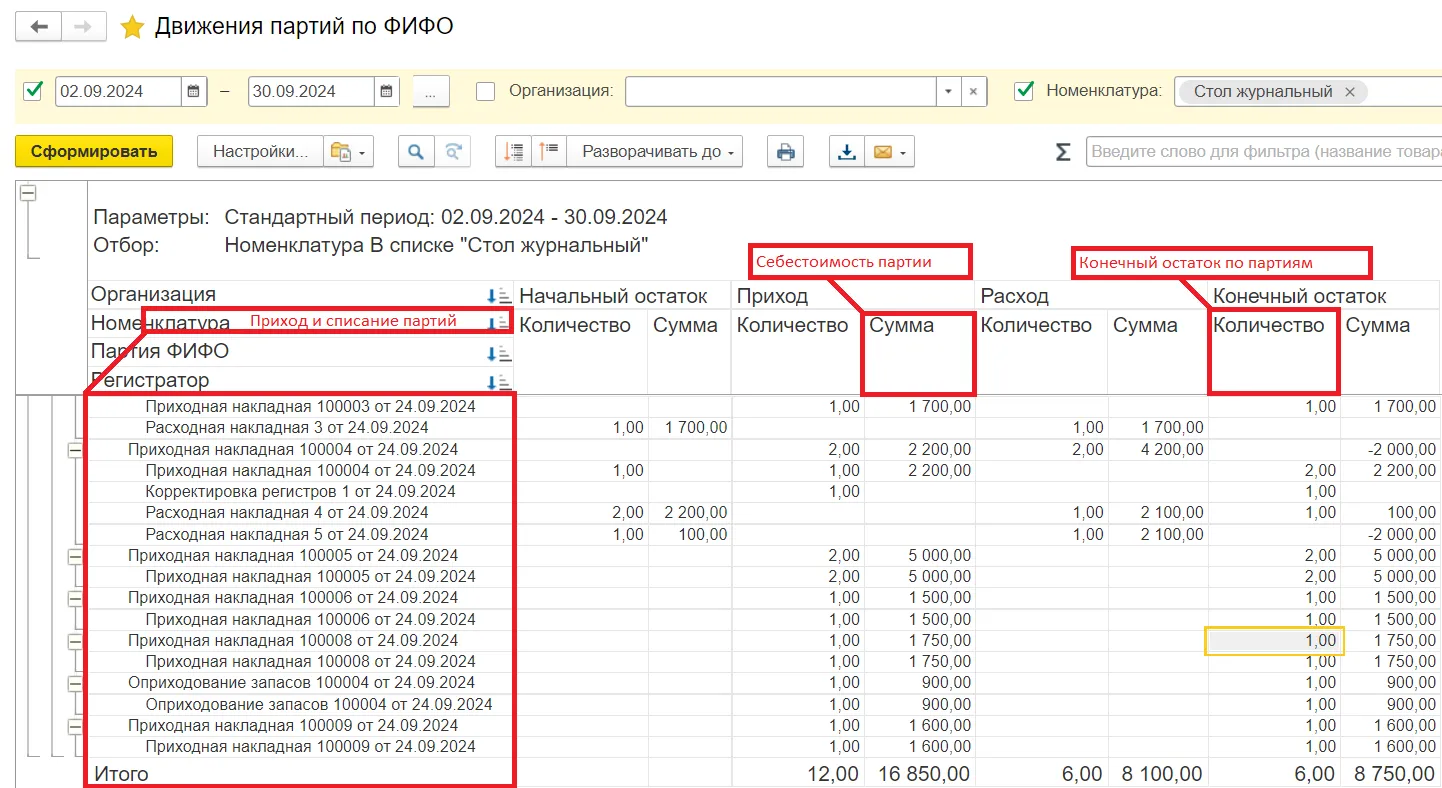Viewport: 1442px width, 788px height.
Task: Click the sigma sum icon
Action: coord(1063,152)
